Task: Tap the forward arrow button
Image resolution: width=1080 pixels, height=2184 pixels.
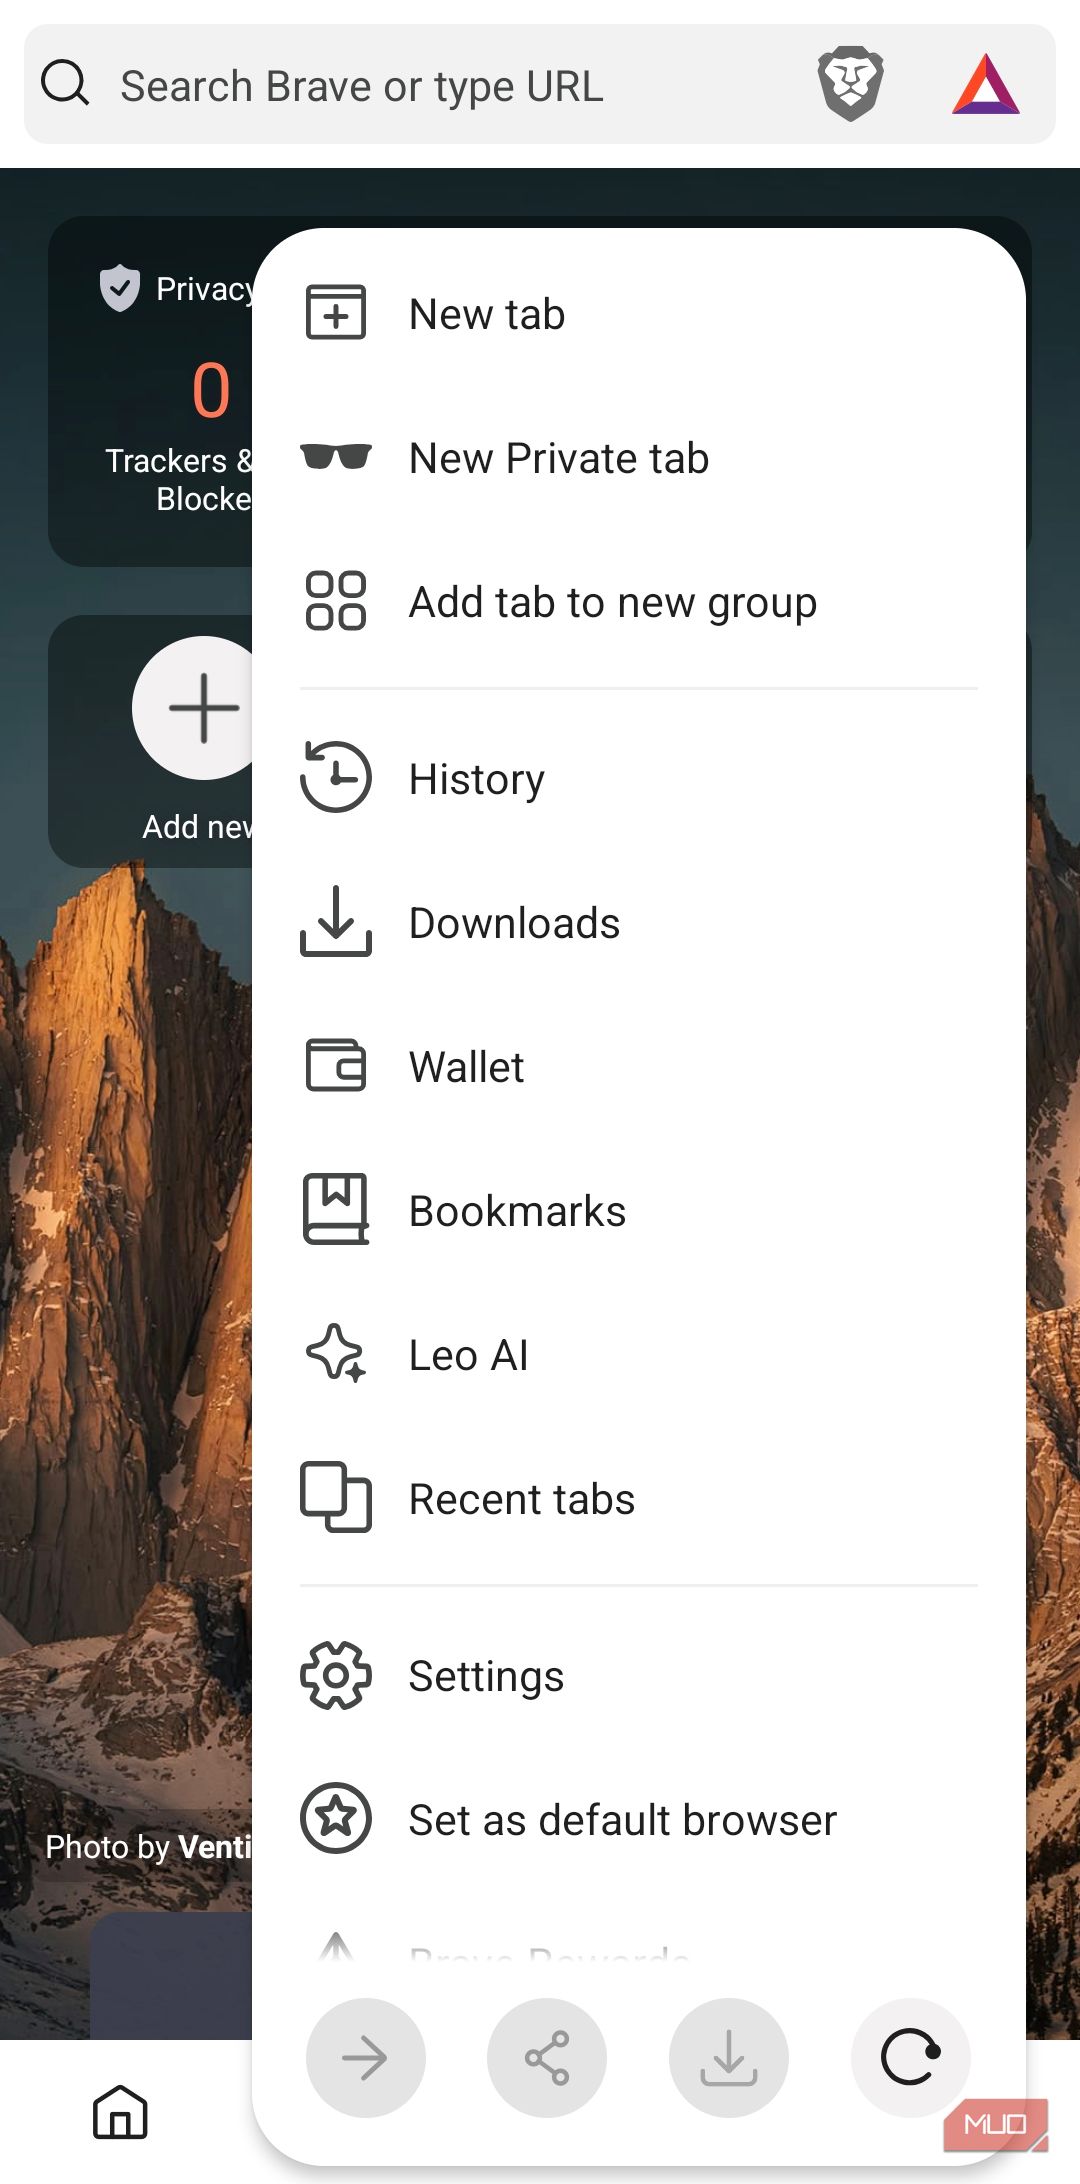Action: (x=366, y=2058)
